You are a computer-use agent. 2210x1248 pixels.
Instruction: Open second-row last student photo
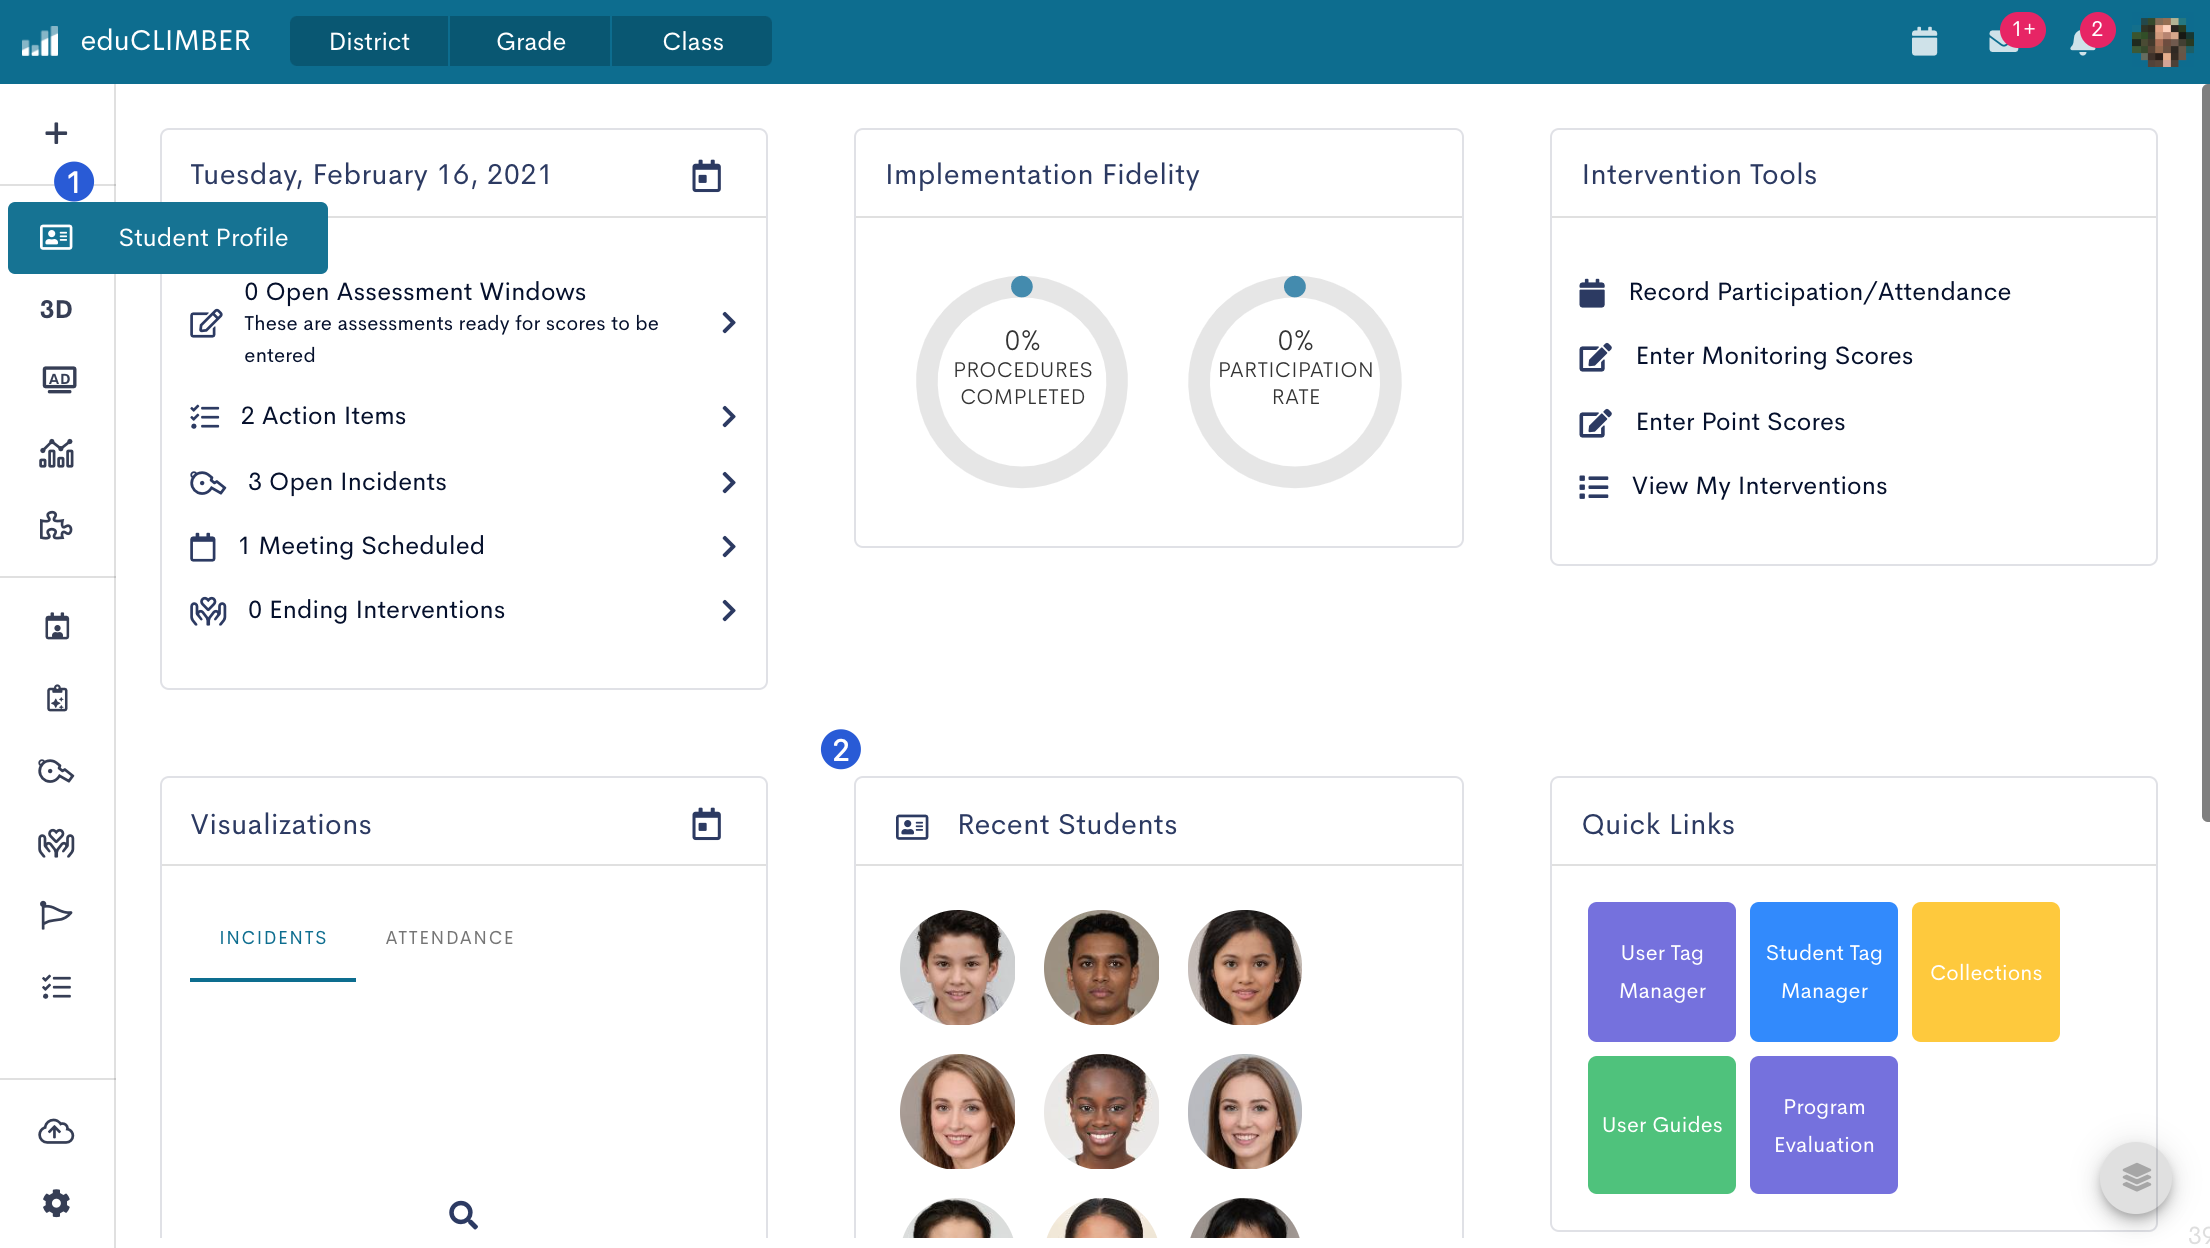click(x=1245, y=1111)
